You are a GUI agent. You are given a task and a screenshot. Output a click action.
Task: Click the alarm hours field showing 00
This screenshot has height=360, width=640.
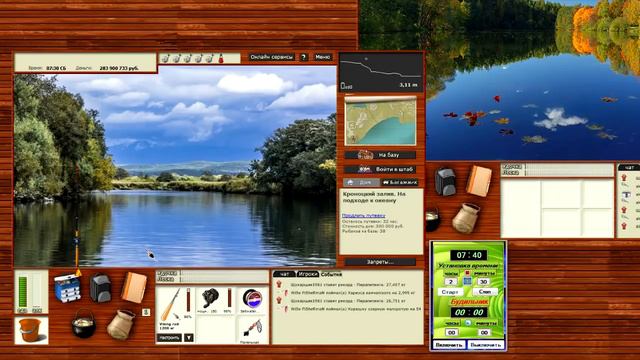coord(451,333)
